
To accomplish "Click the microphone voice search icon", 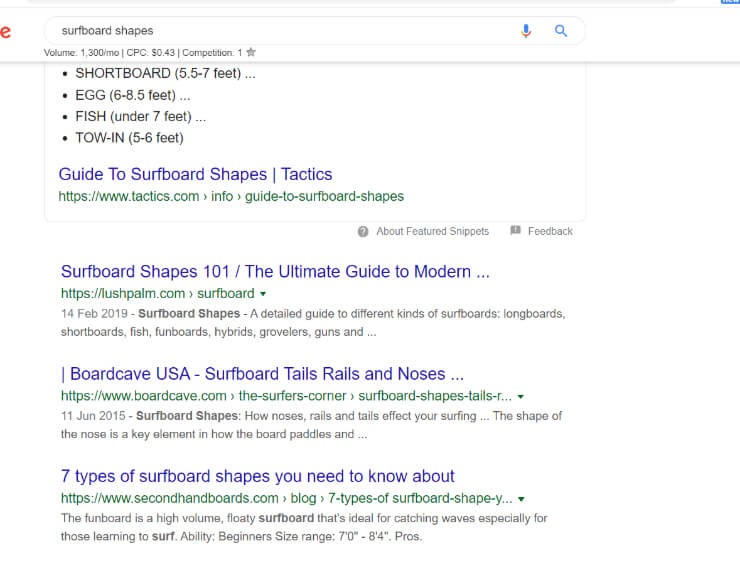I will [x=526, y=31].
